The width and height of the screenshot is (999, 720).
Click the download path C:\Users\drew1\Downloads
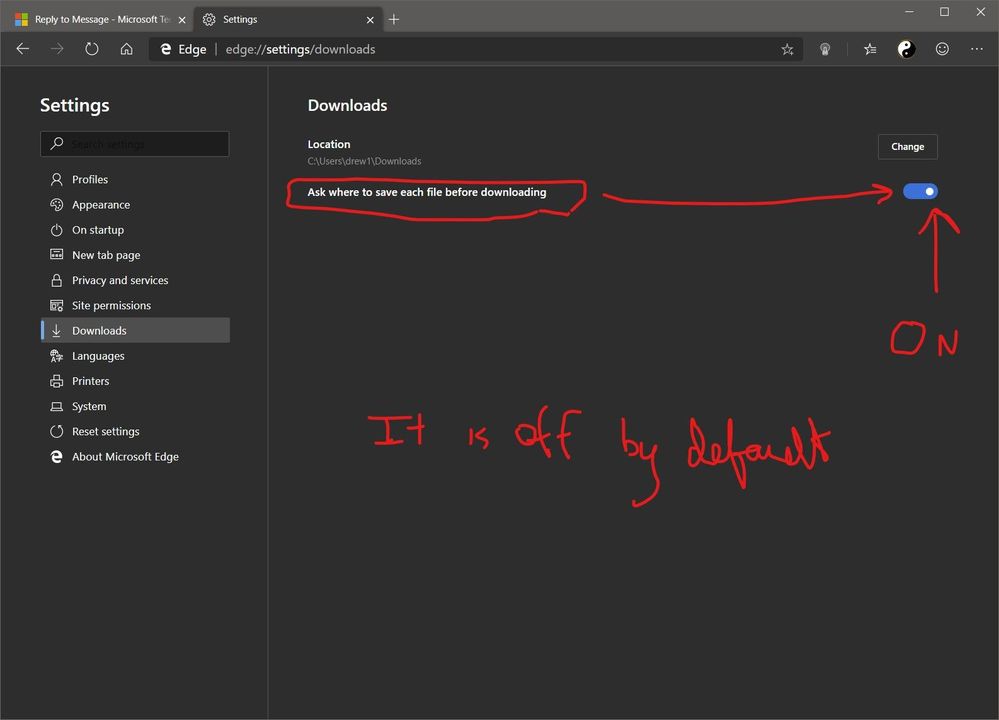point(364,161)
